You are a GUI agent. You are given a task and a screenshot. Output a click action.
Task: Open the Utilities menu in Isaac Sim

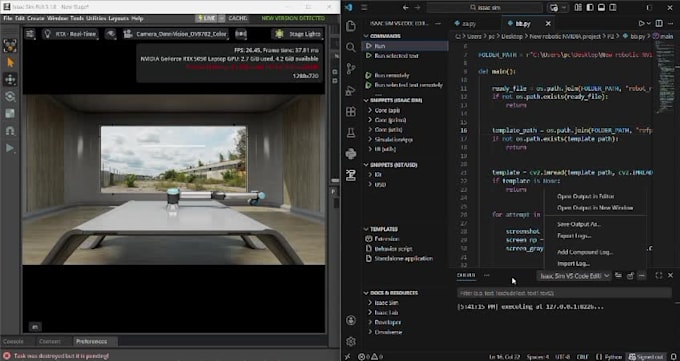tap(96, 18)
